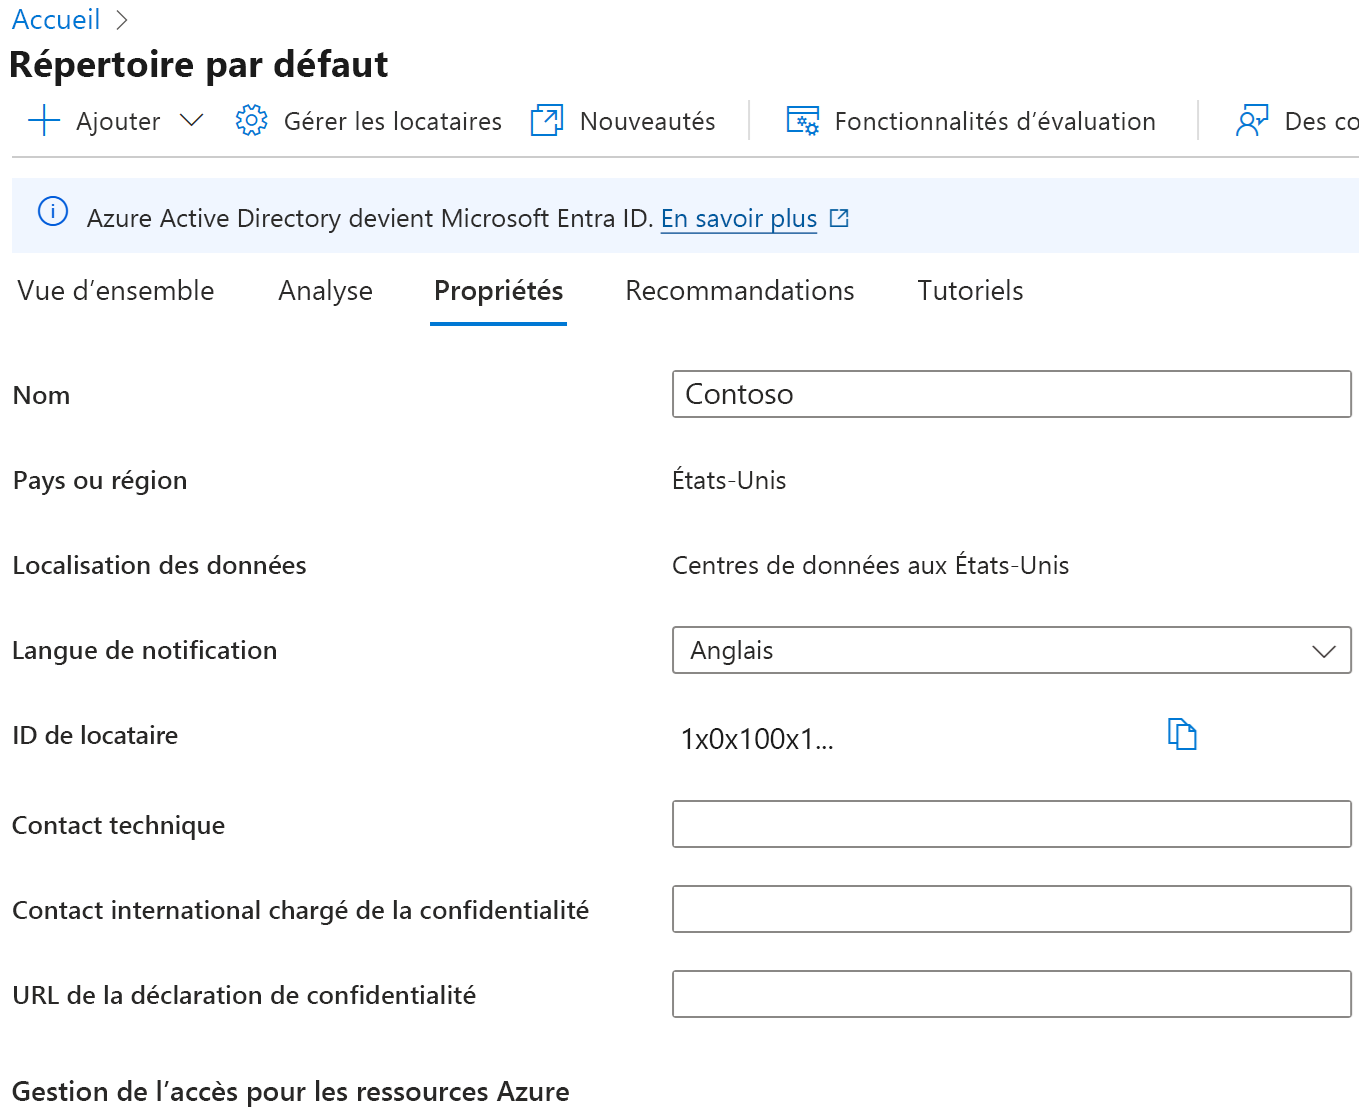Click the Nouveautés external window icon
This screenshot has width=1359, height=1110.
click(547, 121)
